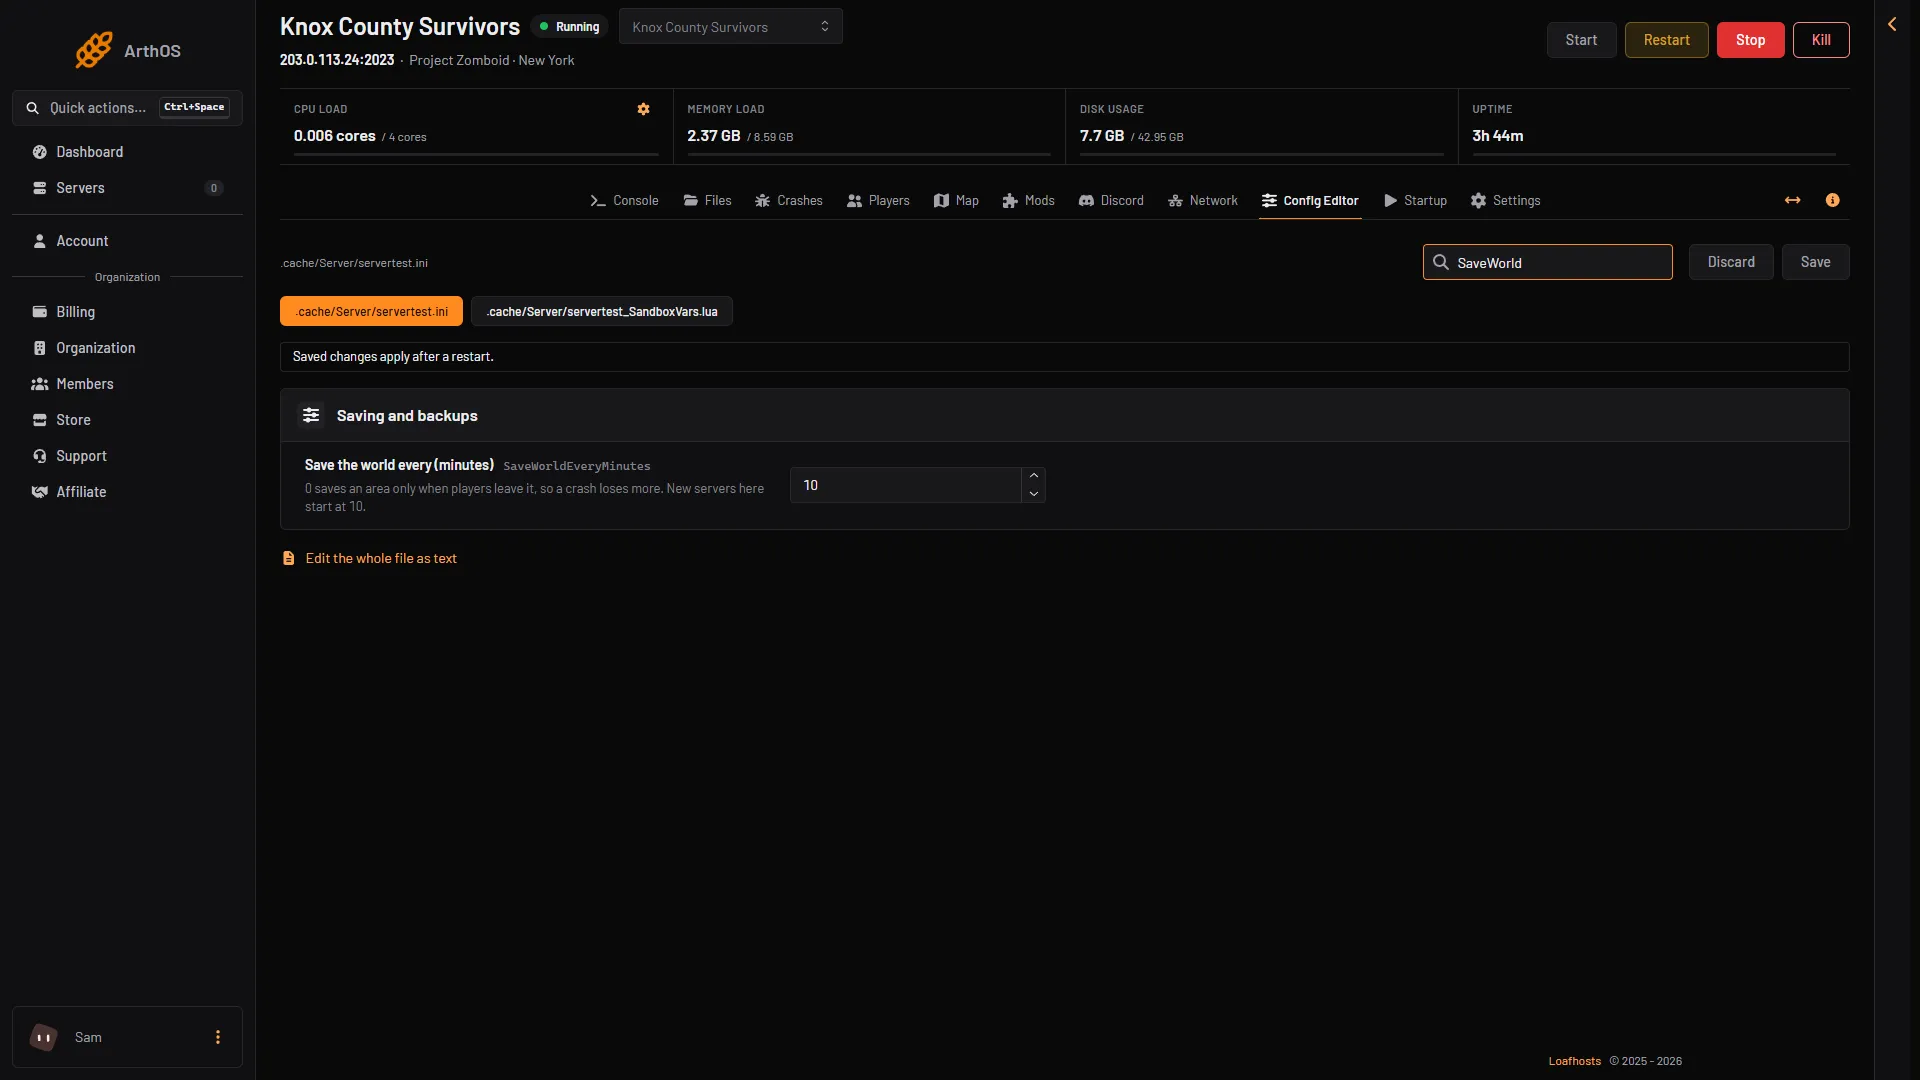This screenshot has width=1920, height=1080.
Task: Open the Sam user menu dots
Action: [218, 1037]
